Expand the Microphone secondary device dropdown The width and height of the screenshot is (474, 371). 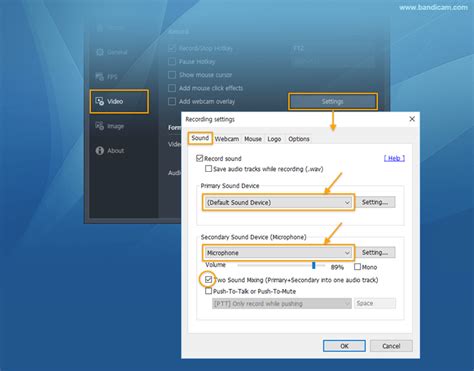(278, 253)
